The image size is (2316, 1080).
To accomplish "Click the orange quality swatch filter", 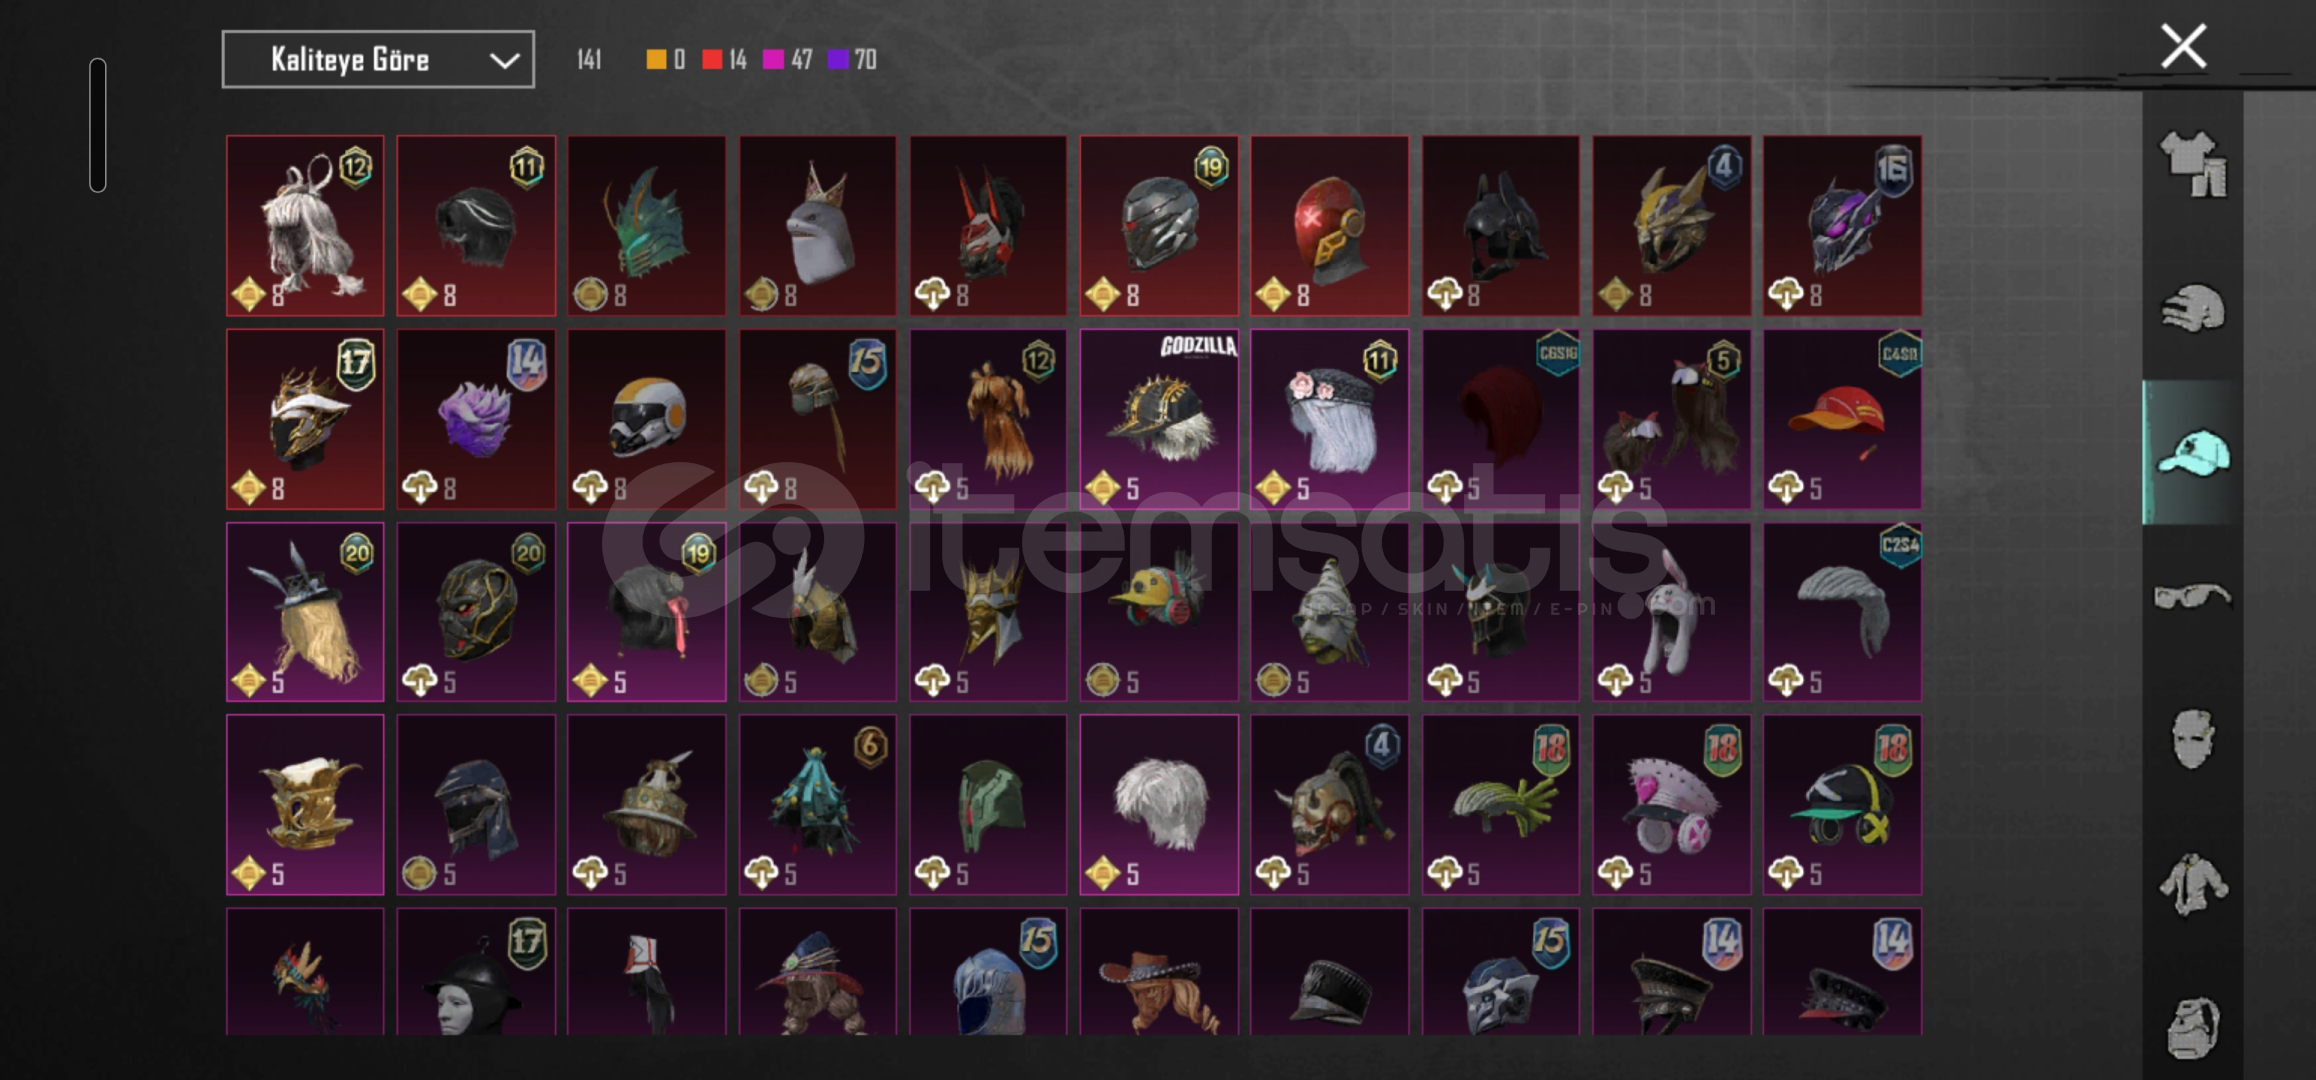I will click(x=656, y=60).
